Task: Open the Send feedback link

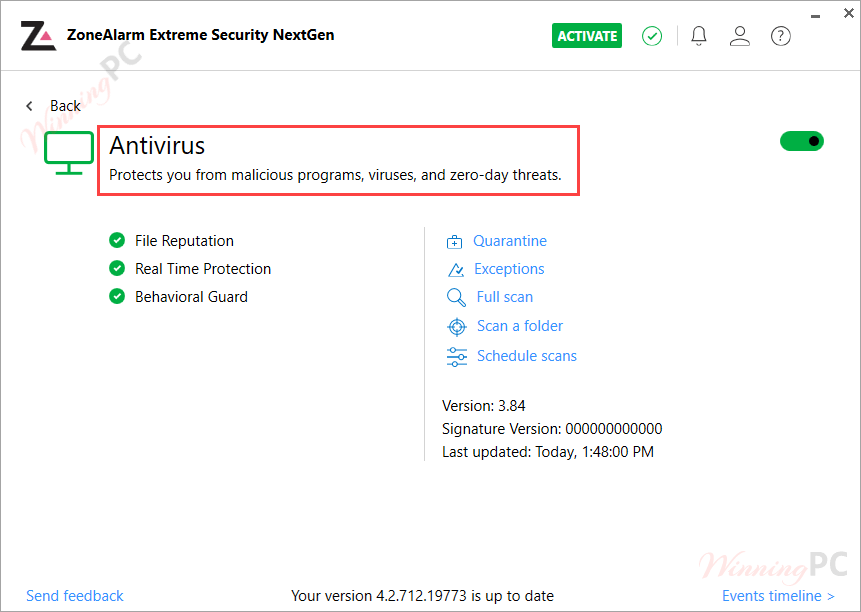Action: [75, 596]
